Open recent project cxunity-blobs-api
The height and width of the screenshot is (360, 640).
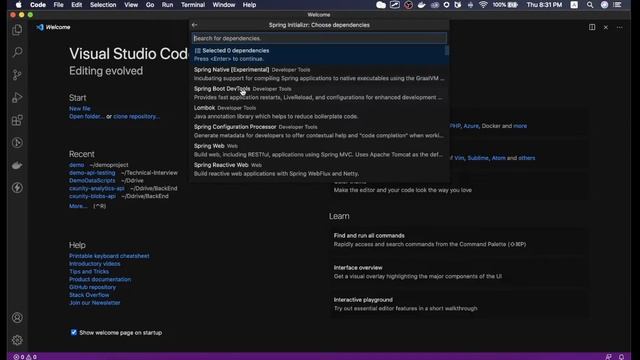92,196
